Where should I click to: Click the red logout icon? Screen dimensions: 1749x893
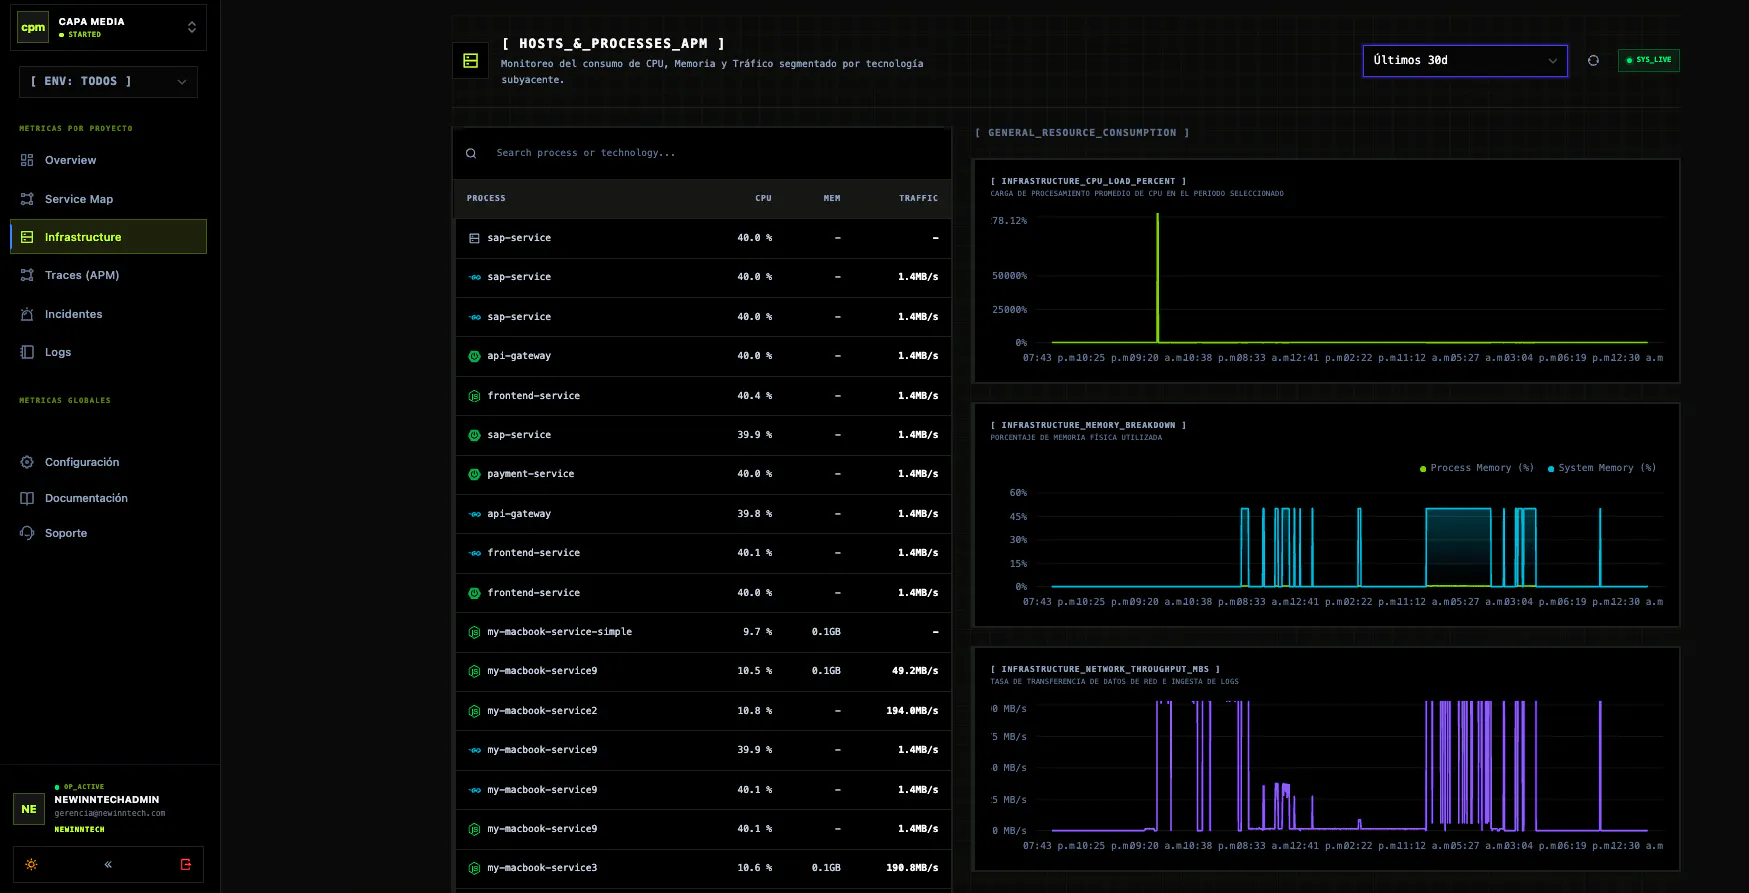click(x=186, y=864)
